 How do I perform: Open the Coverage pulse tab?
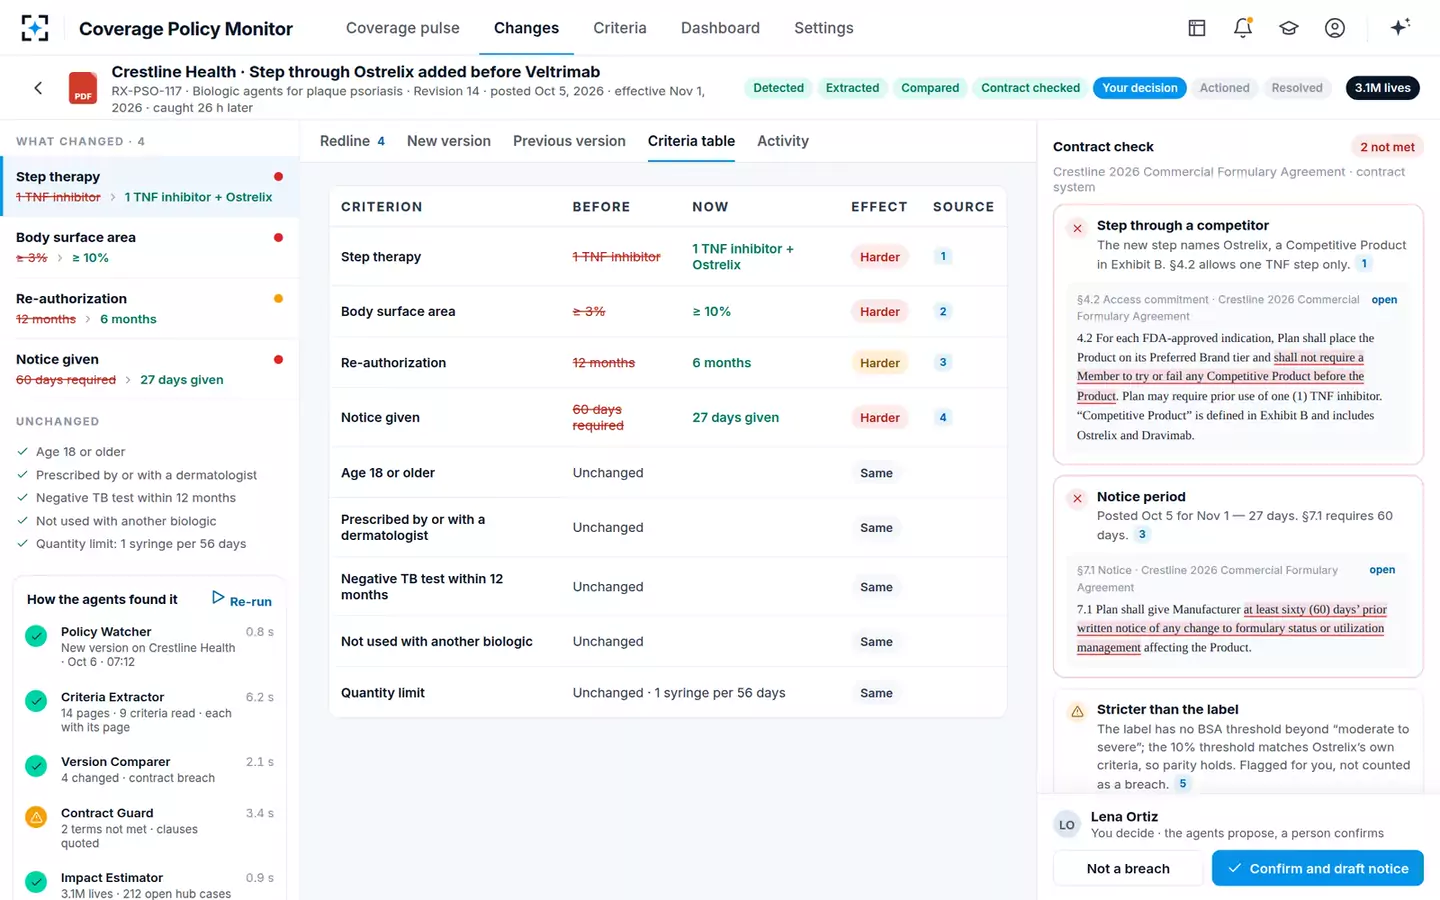coord(403,28)
